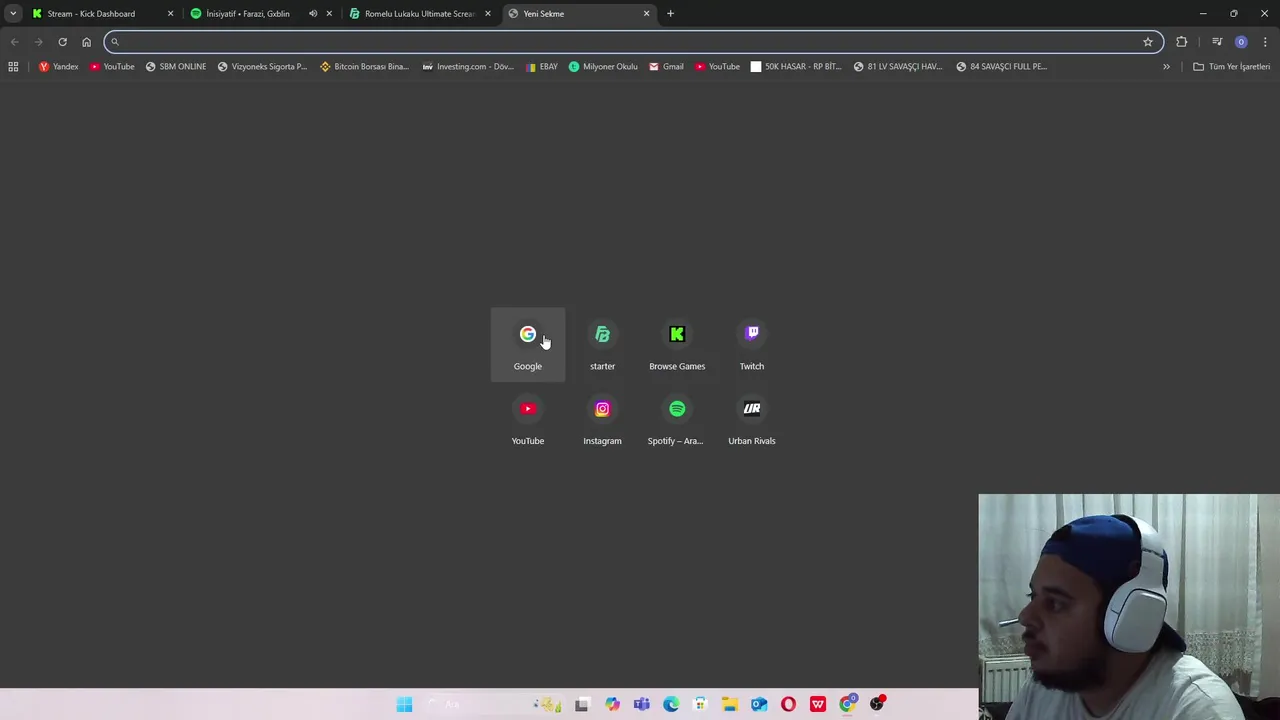
Task: Open the Chrome profile avatar
Action: pyautogui.click(x=1241, y=42)
